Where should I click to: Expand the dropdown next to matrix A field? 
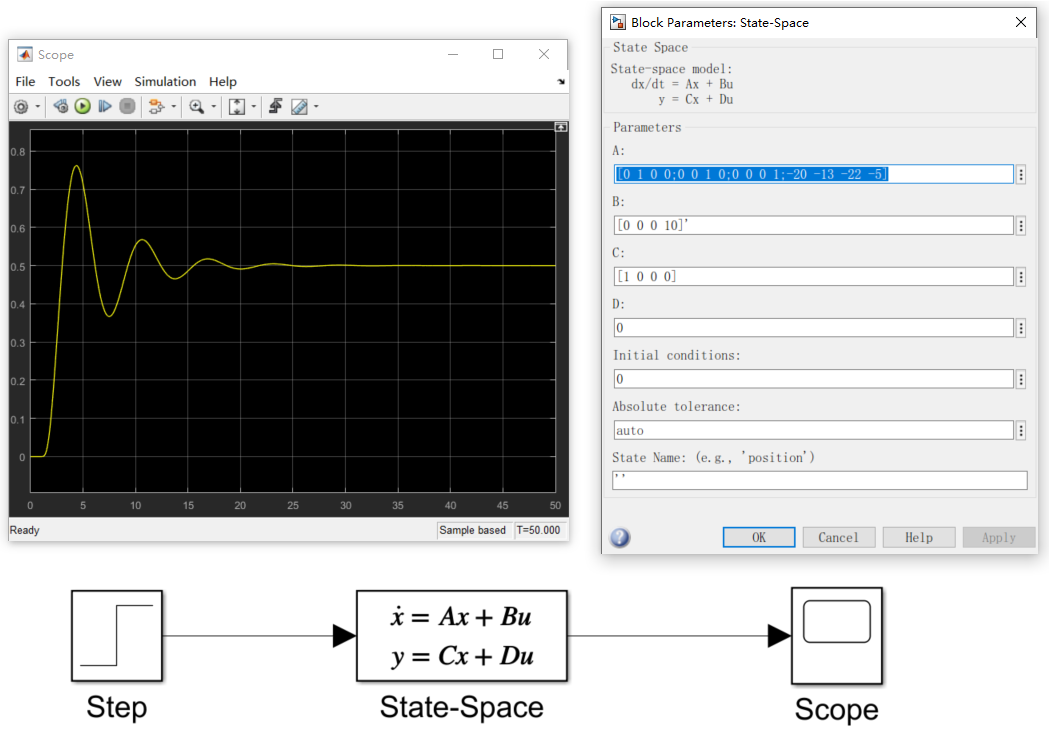point(1021,173)
